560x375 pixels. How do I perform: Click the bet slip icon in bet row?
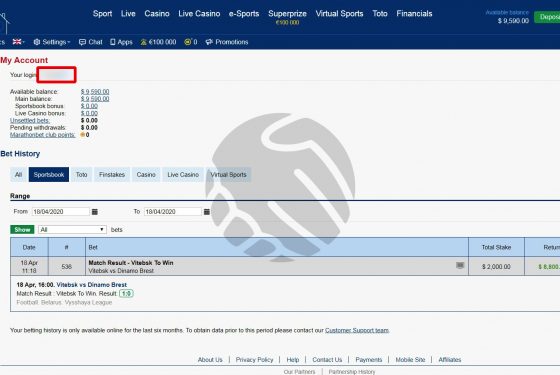click(460, 265)
